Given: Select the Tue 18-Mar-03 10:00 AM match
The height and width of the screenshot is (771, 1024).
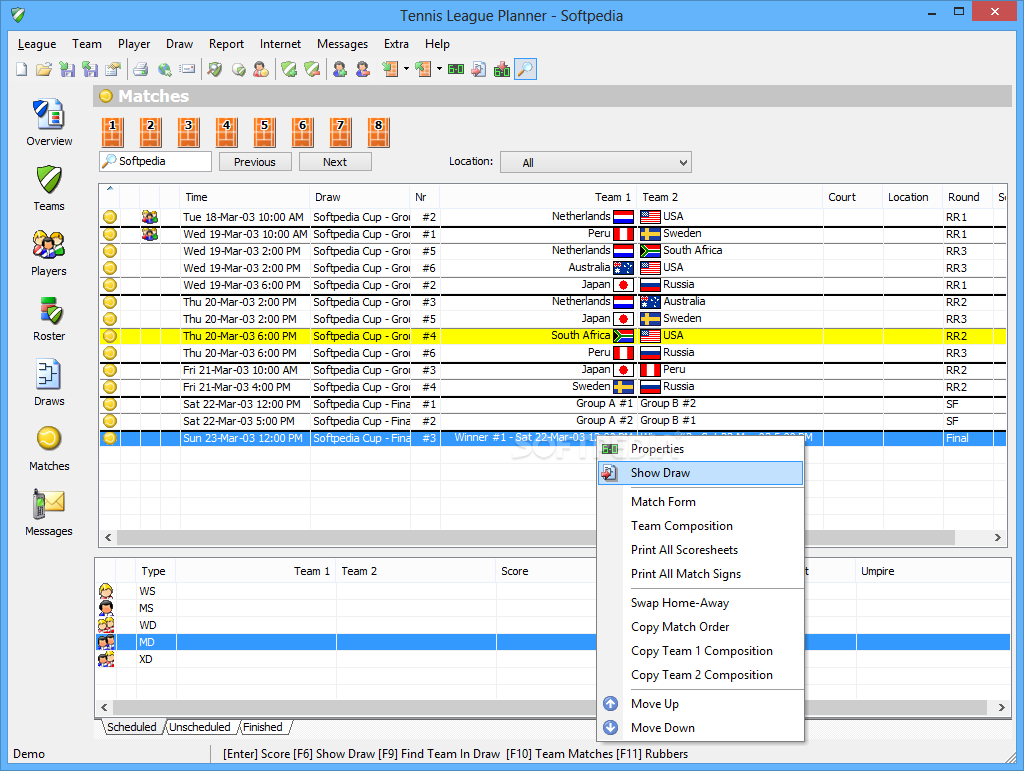Looking at the screenshot, I should click(x=552, y=217).
